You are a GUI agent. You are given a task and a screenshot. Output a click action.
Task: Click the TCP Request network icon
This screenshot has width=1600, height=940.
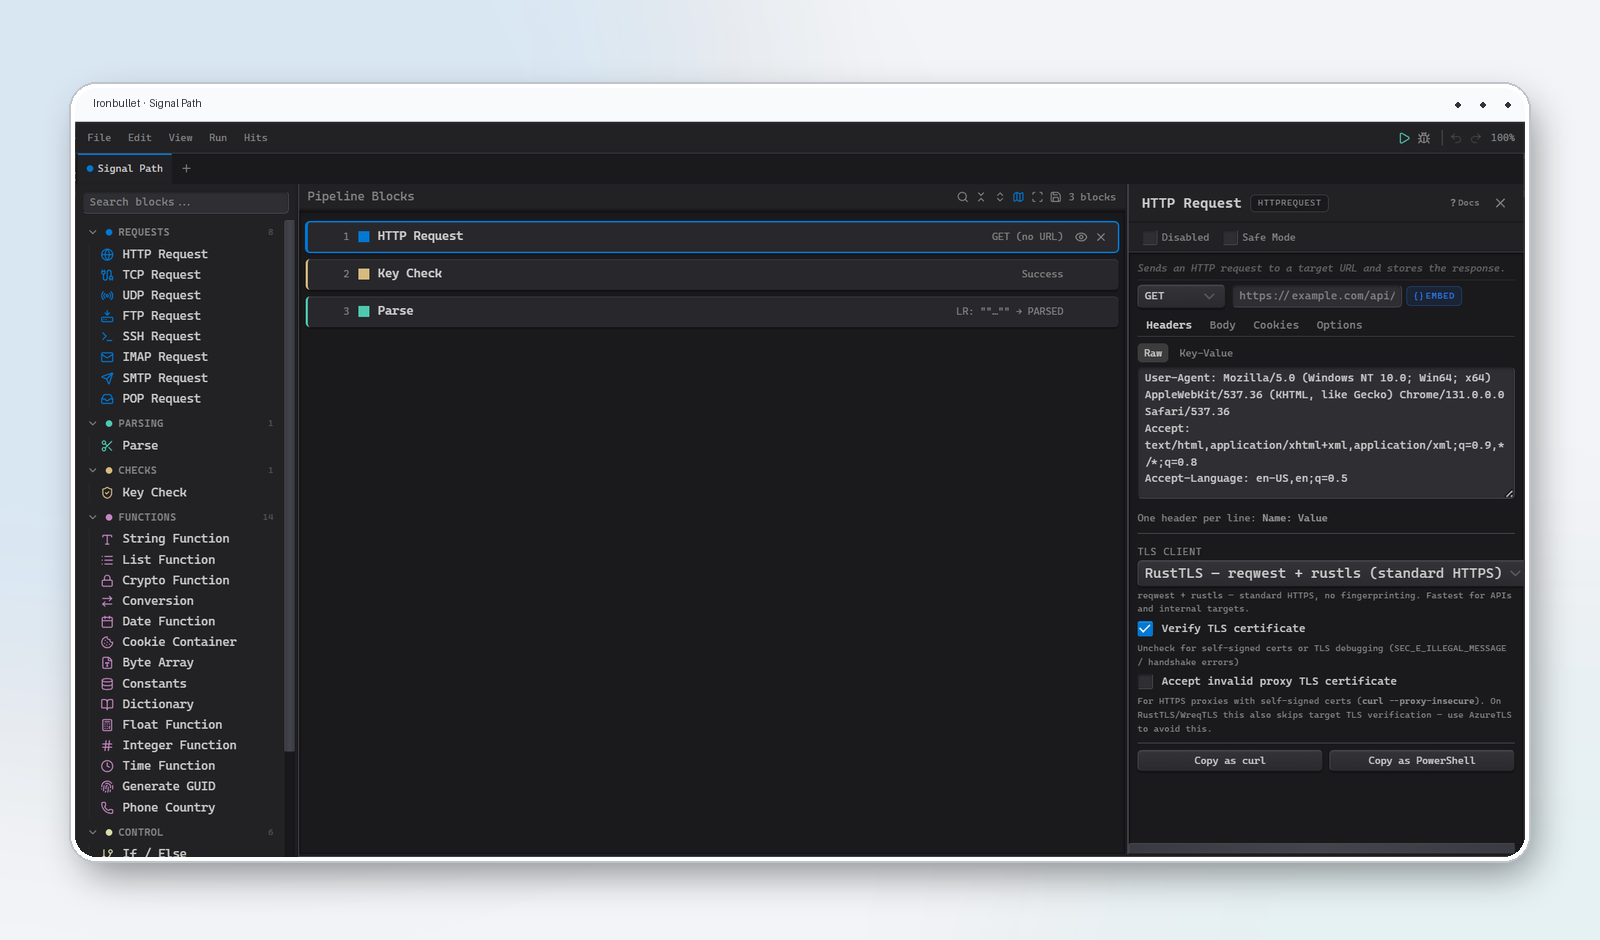[107, 275]
